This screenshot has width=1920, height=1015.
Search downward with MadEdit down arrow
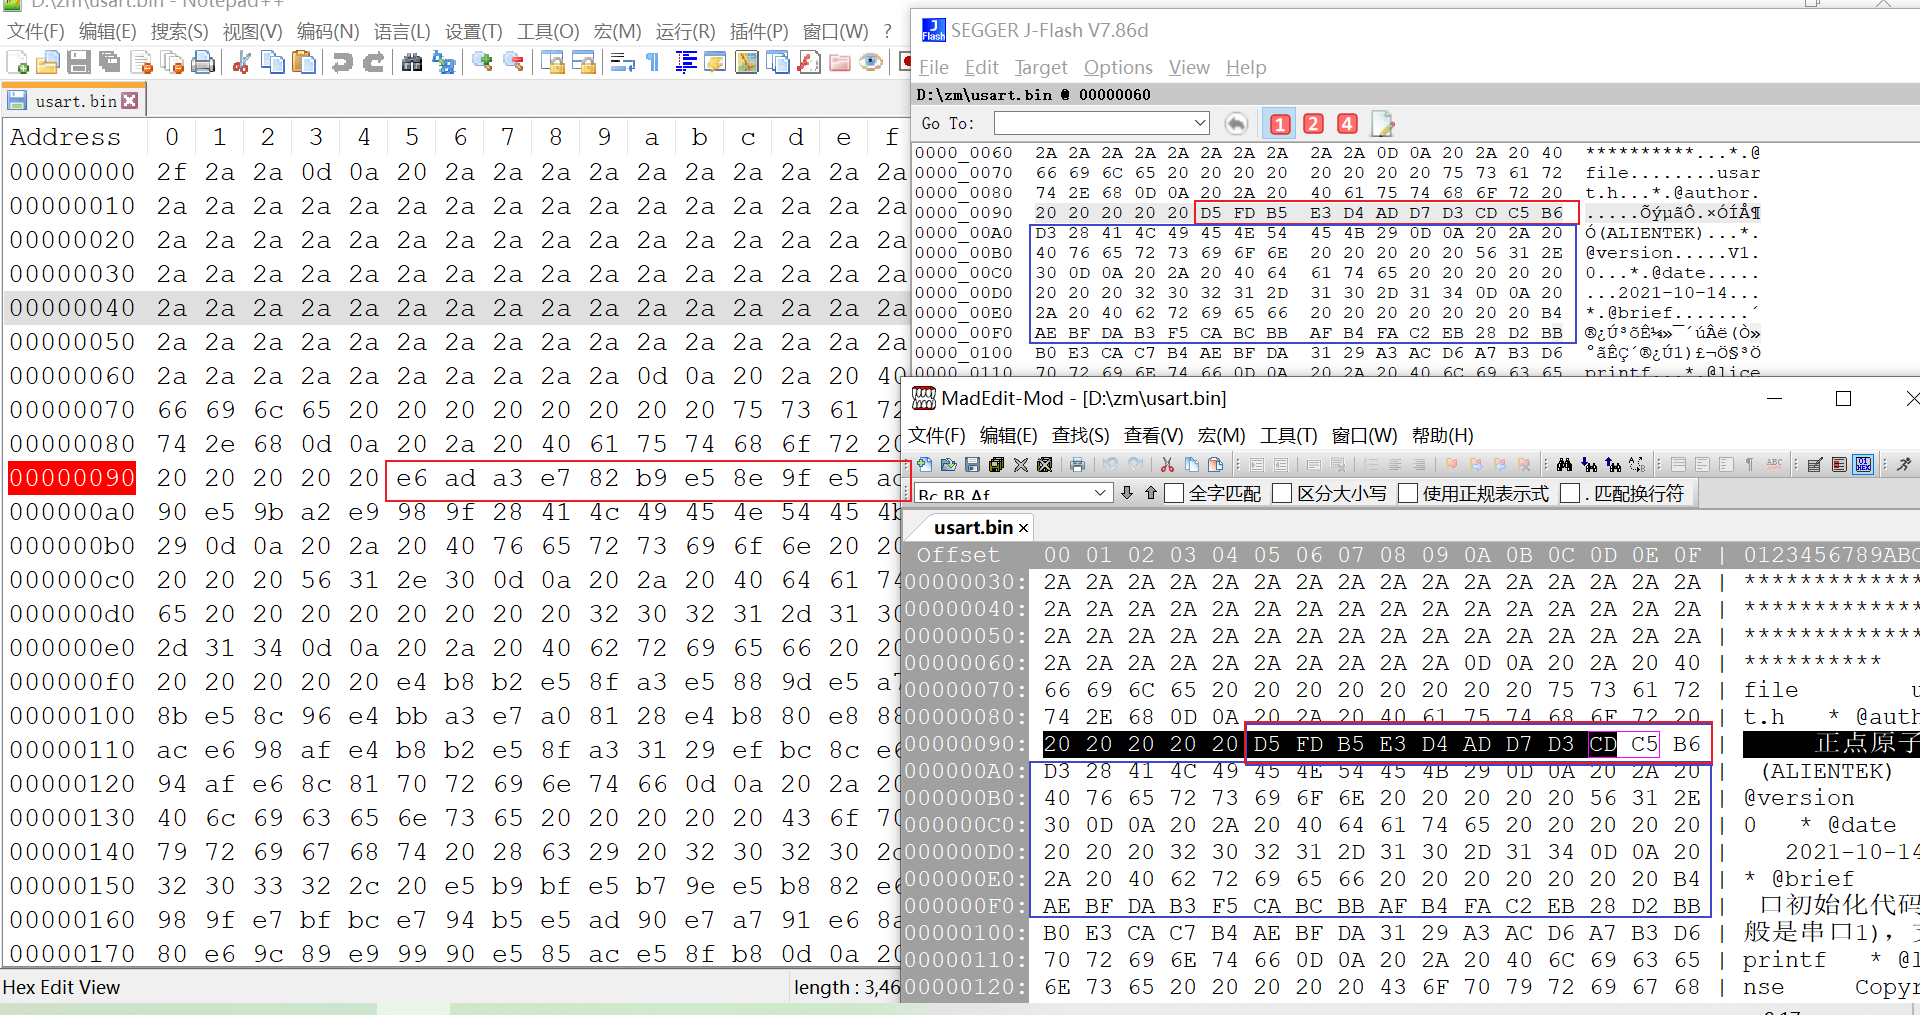coord(1127,493)
